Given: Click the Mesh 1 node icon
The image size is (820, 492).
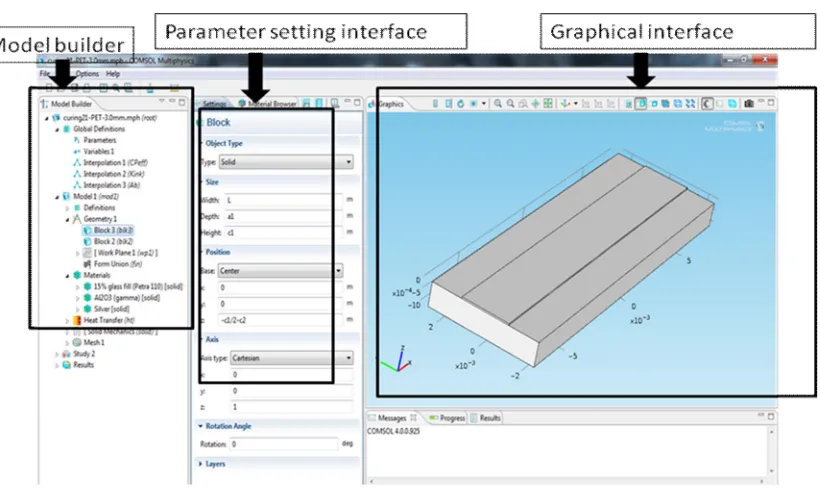Looking at the screenshot, I should point(77,342).
